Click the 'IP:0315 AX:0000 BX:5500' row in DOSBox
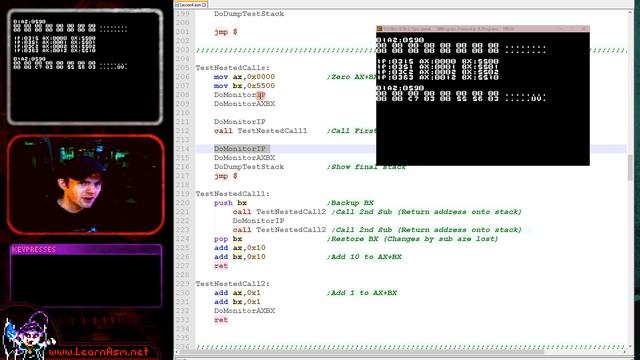 coord(438,62)
